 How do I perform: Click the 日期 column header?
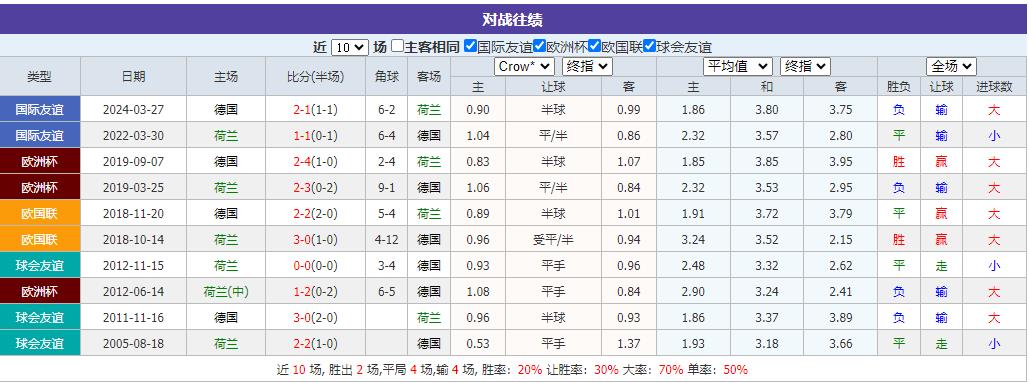133,76
